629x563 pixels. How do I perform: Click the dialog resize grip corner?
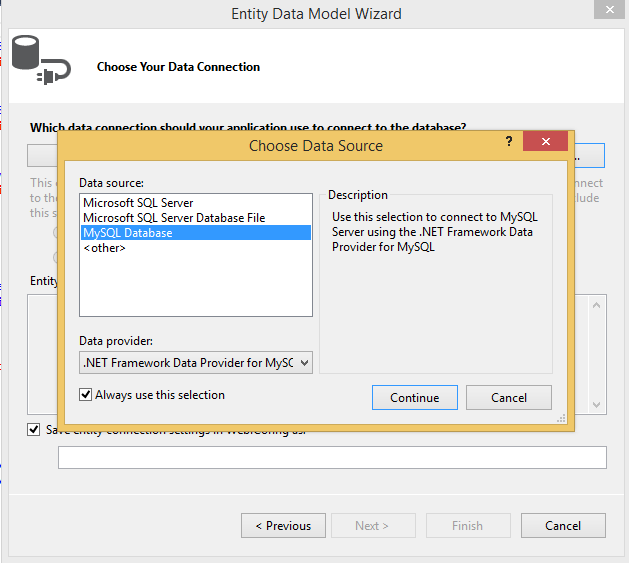point(561,418)
